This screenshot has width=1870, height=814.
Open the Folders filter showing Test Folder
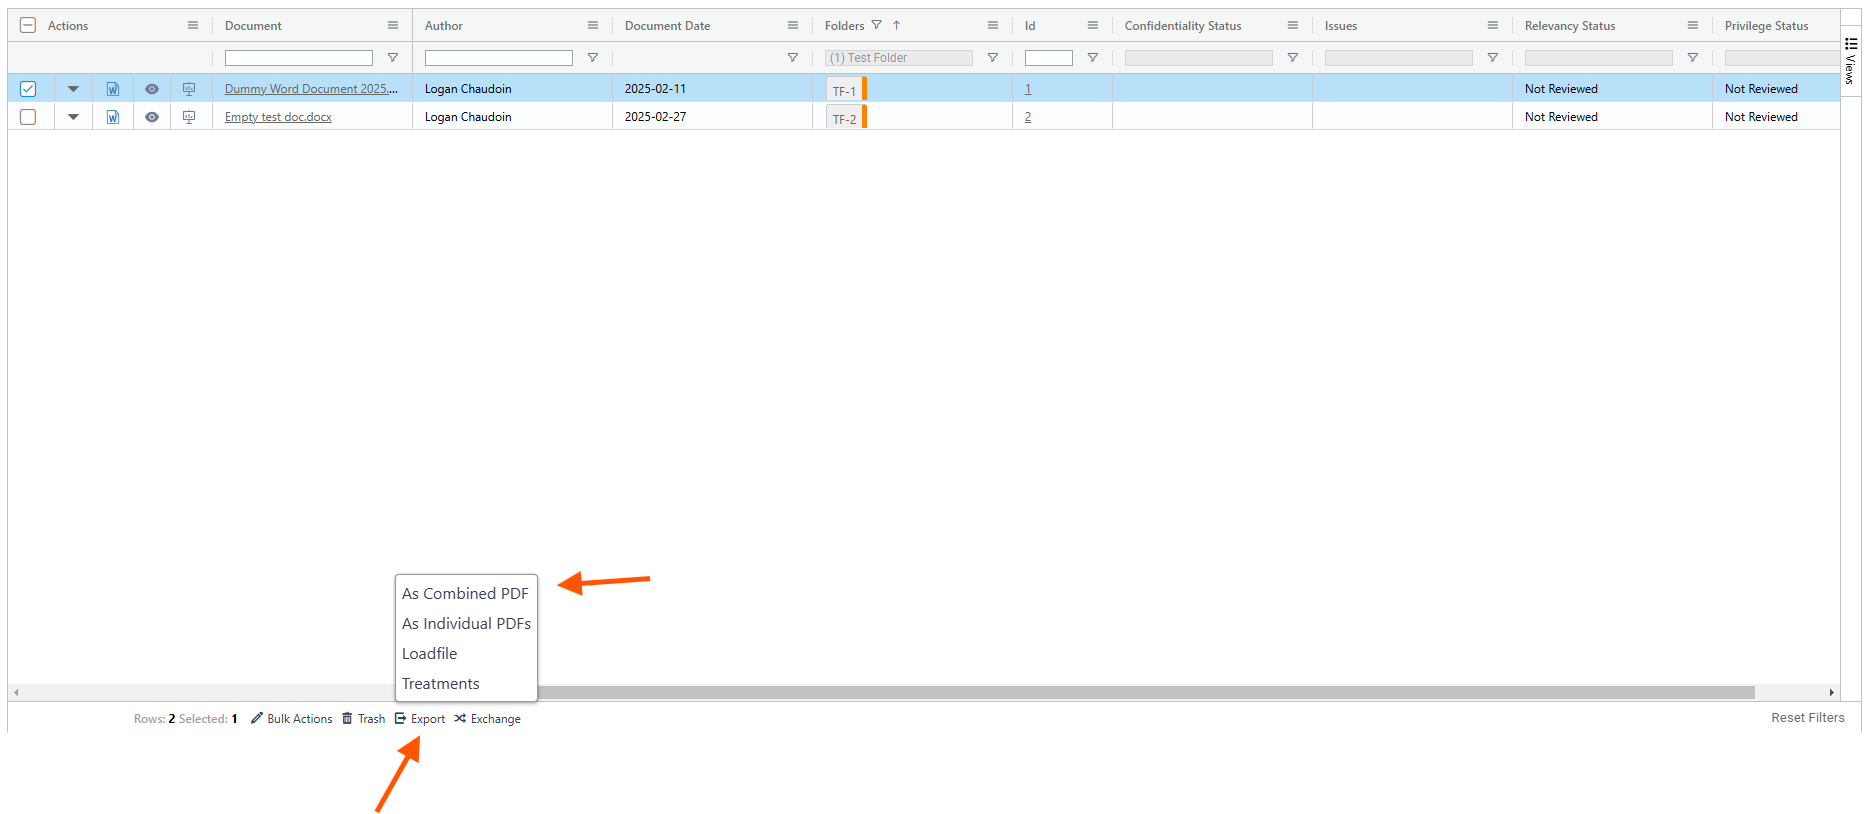tap(899, 58)
